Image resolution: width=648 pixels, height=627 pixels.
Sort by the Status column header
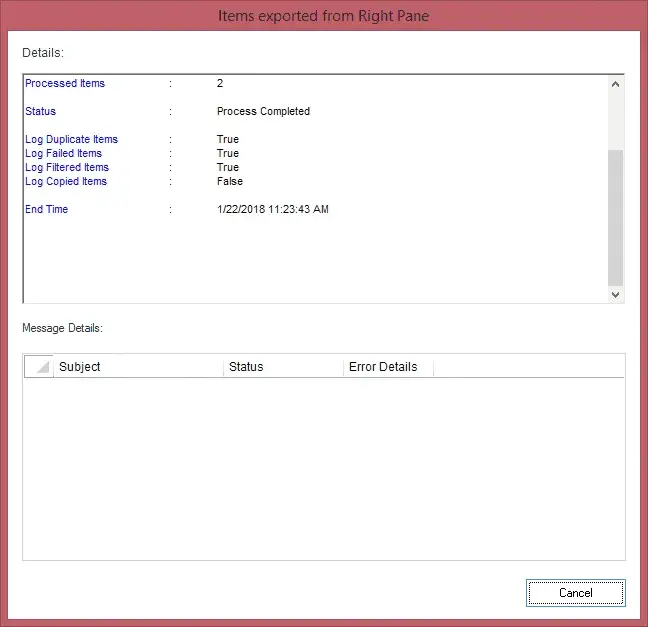[x=283, y=367]
